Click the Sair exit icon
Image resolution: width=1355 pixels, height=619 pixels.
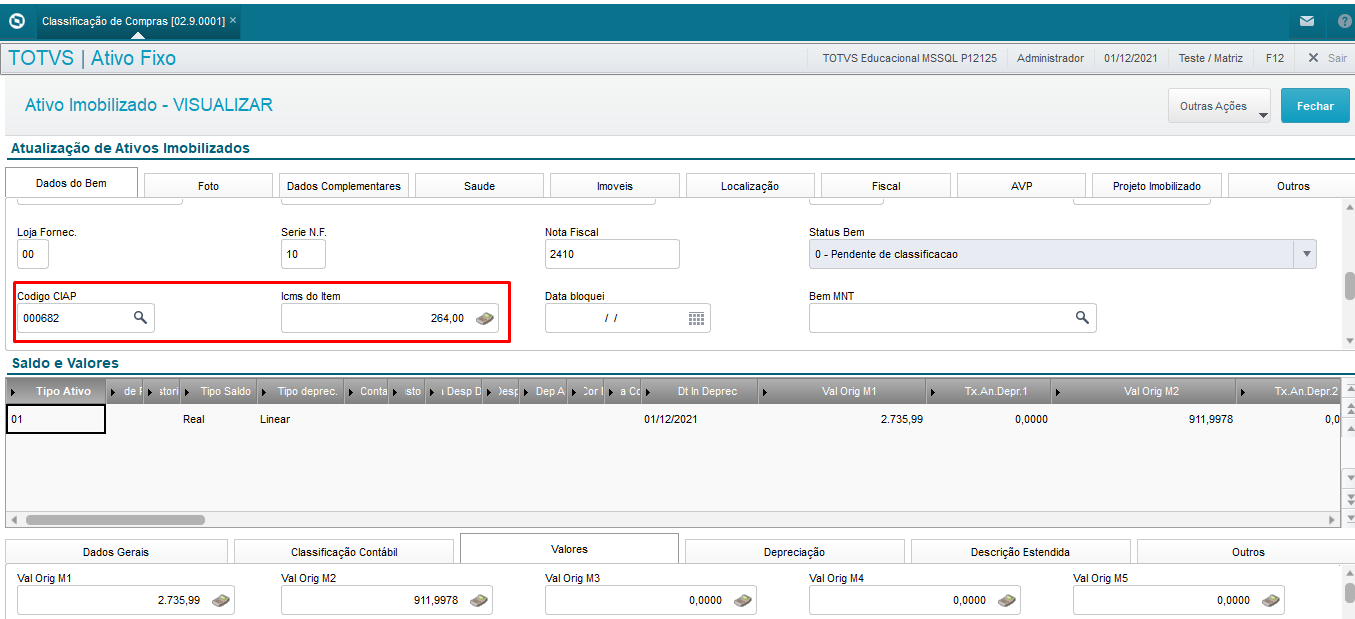coord(1313,58)
